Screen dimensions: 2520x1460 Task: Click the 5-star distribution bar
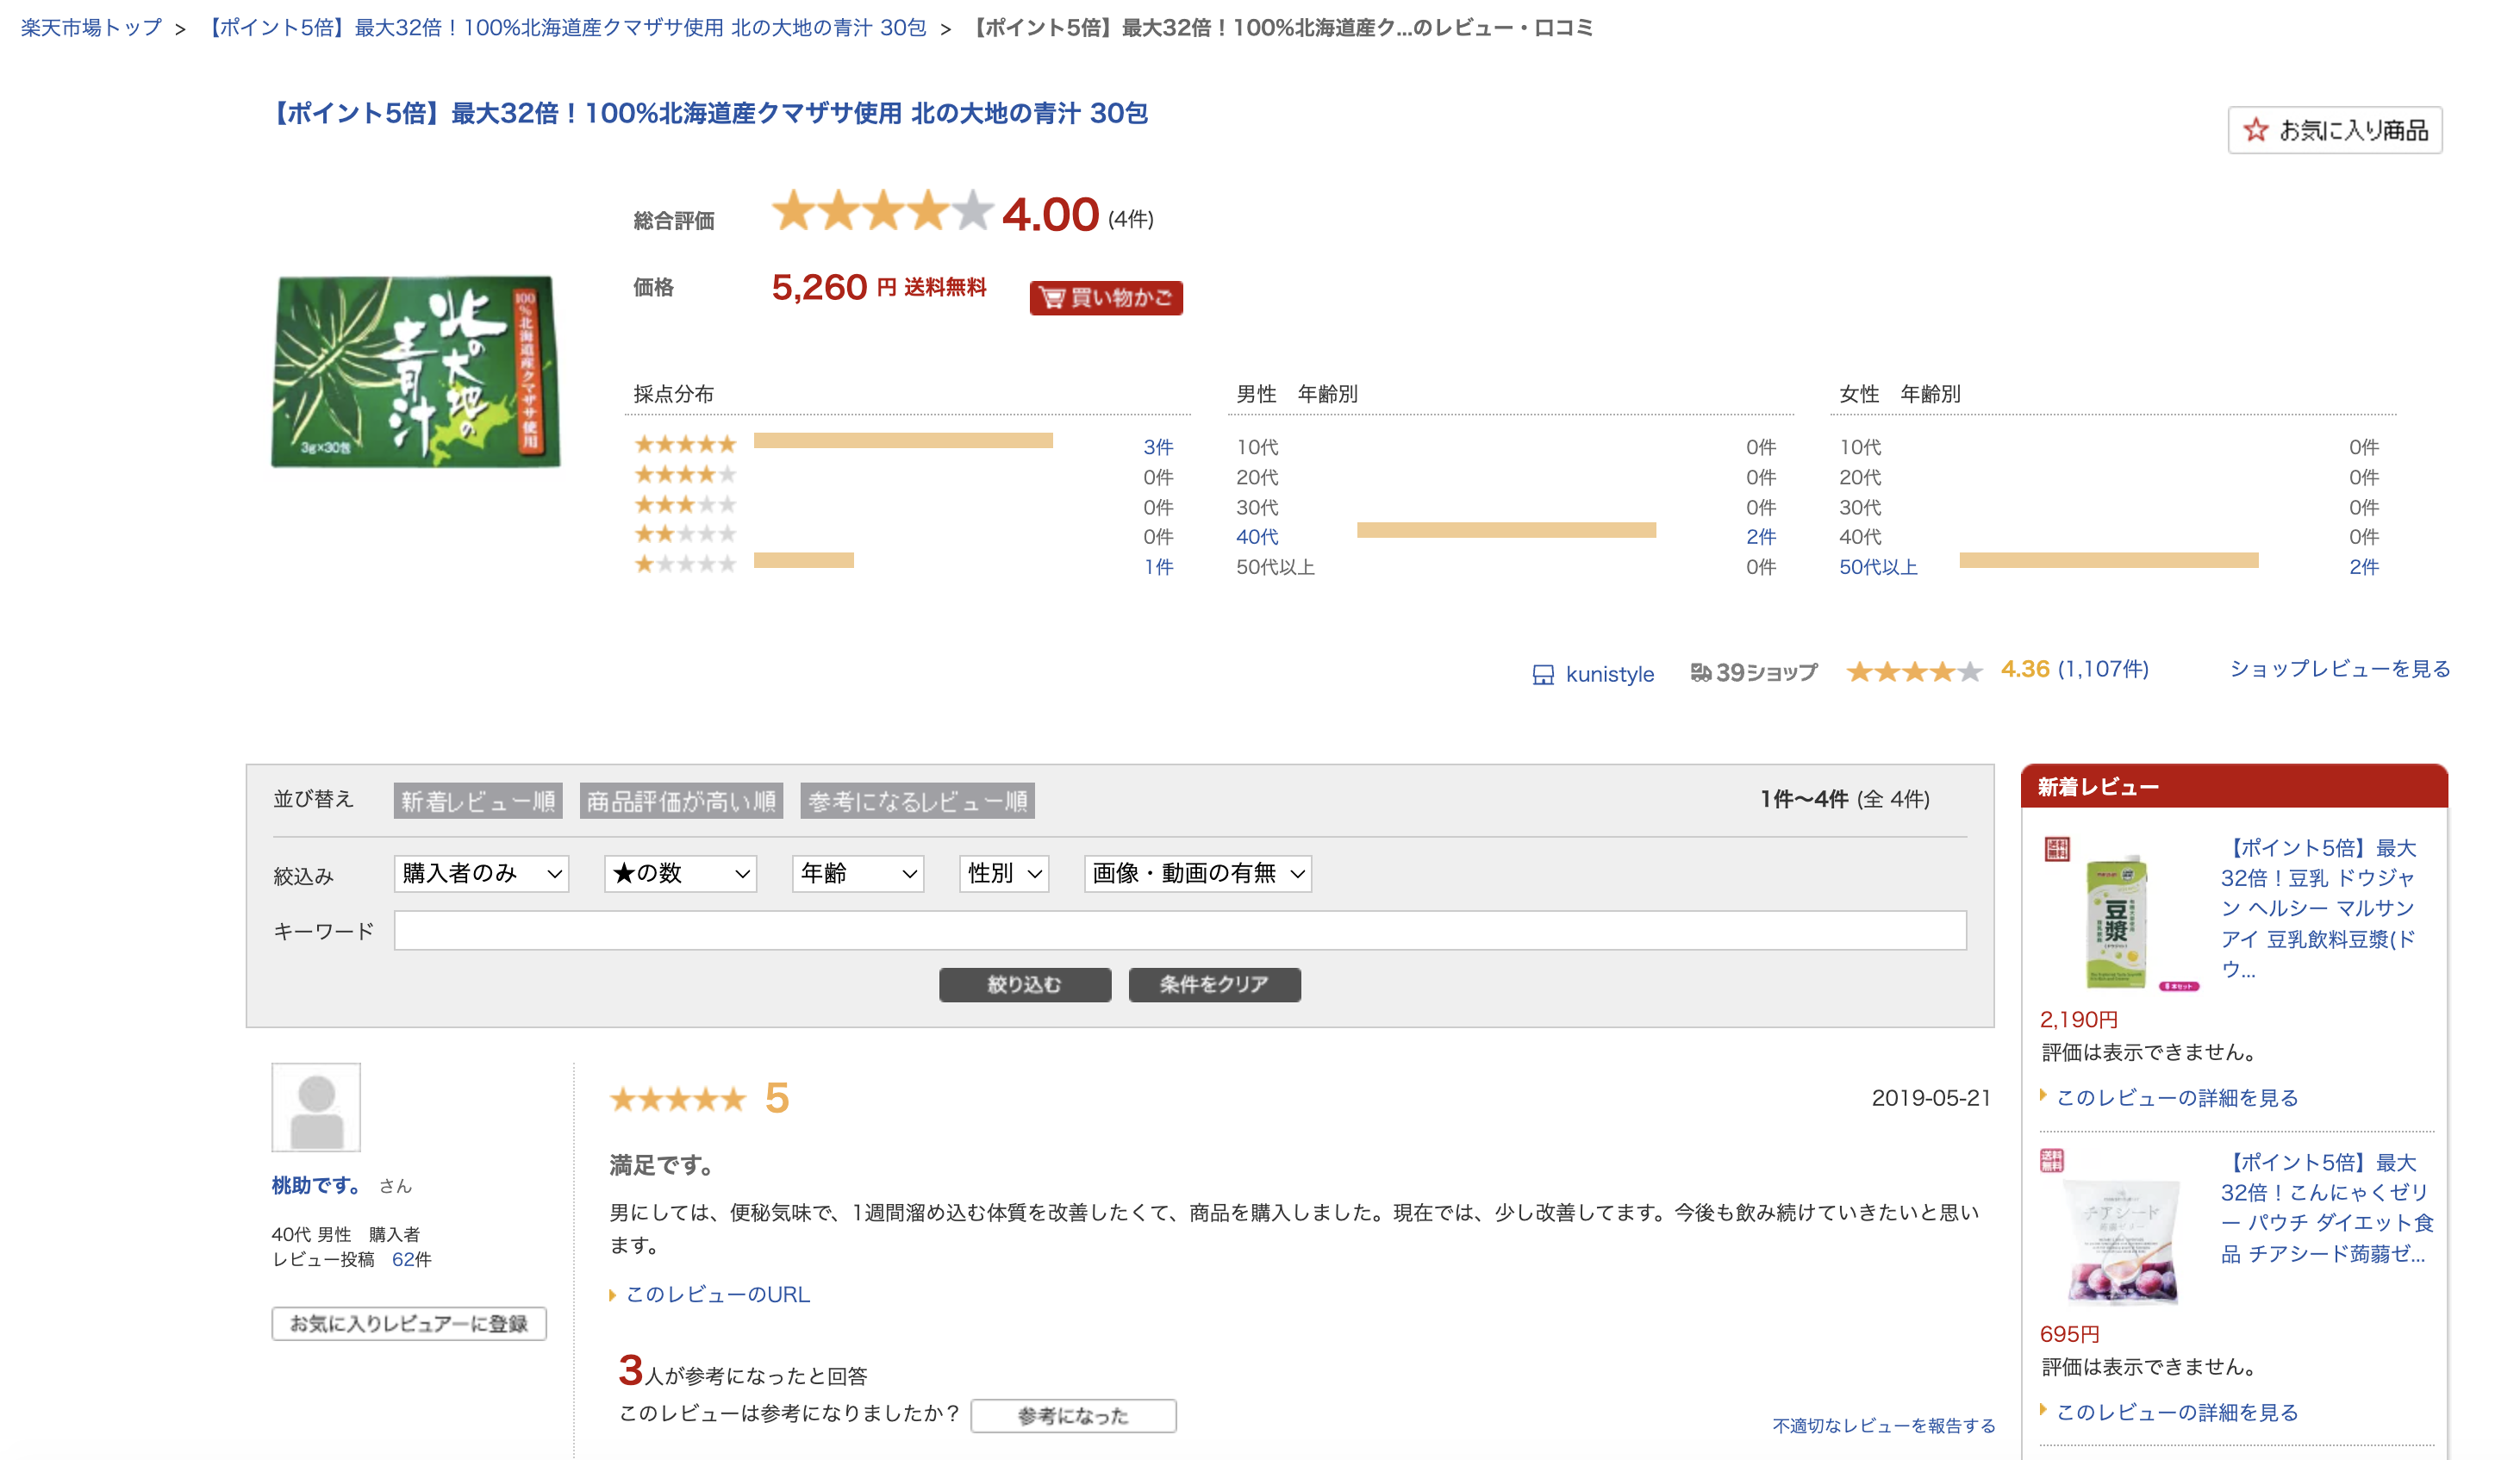tap(903, 440)
